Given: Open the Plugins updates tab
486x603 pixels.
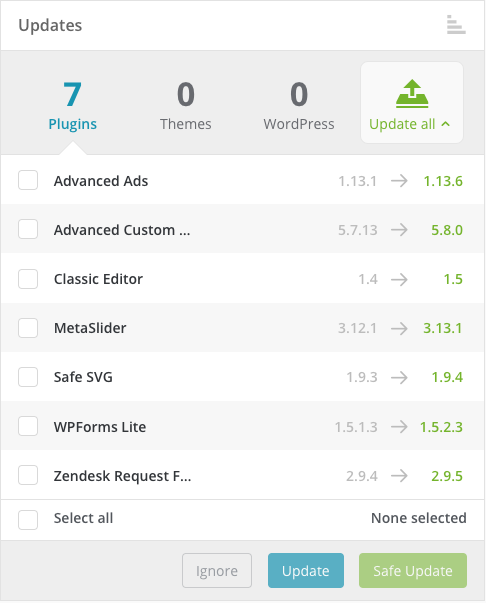Looking at the screenshot, I should (72, 106).
